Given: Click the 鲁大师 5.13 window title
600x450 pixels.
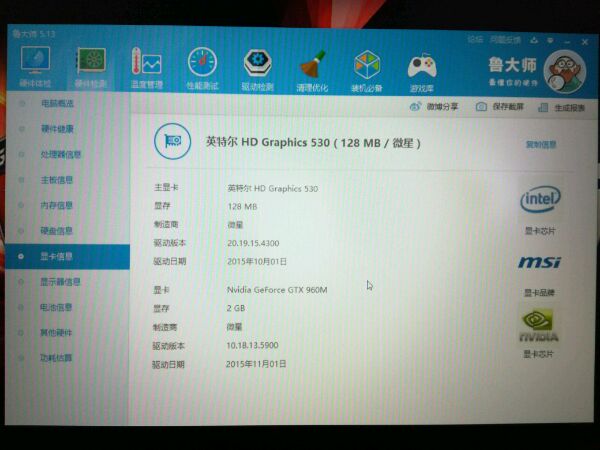Looking at the screenshot, I should point(34,34).
